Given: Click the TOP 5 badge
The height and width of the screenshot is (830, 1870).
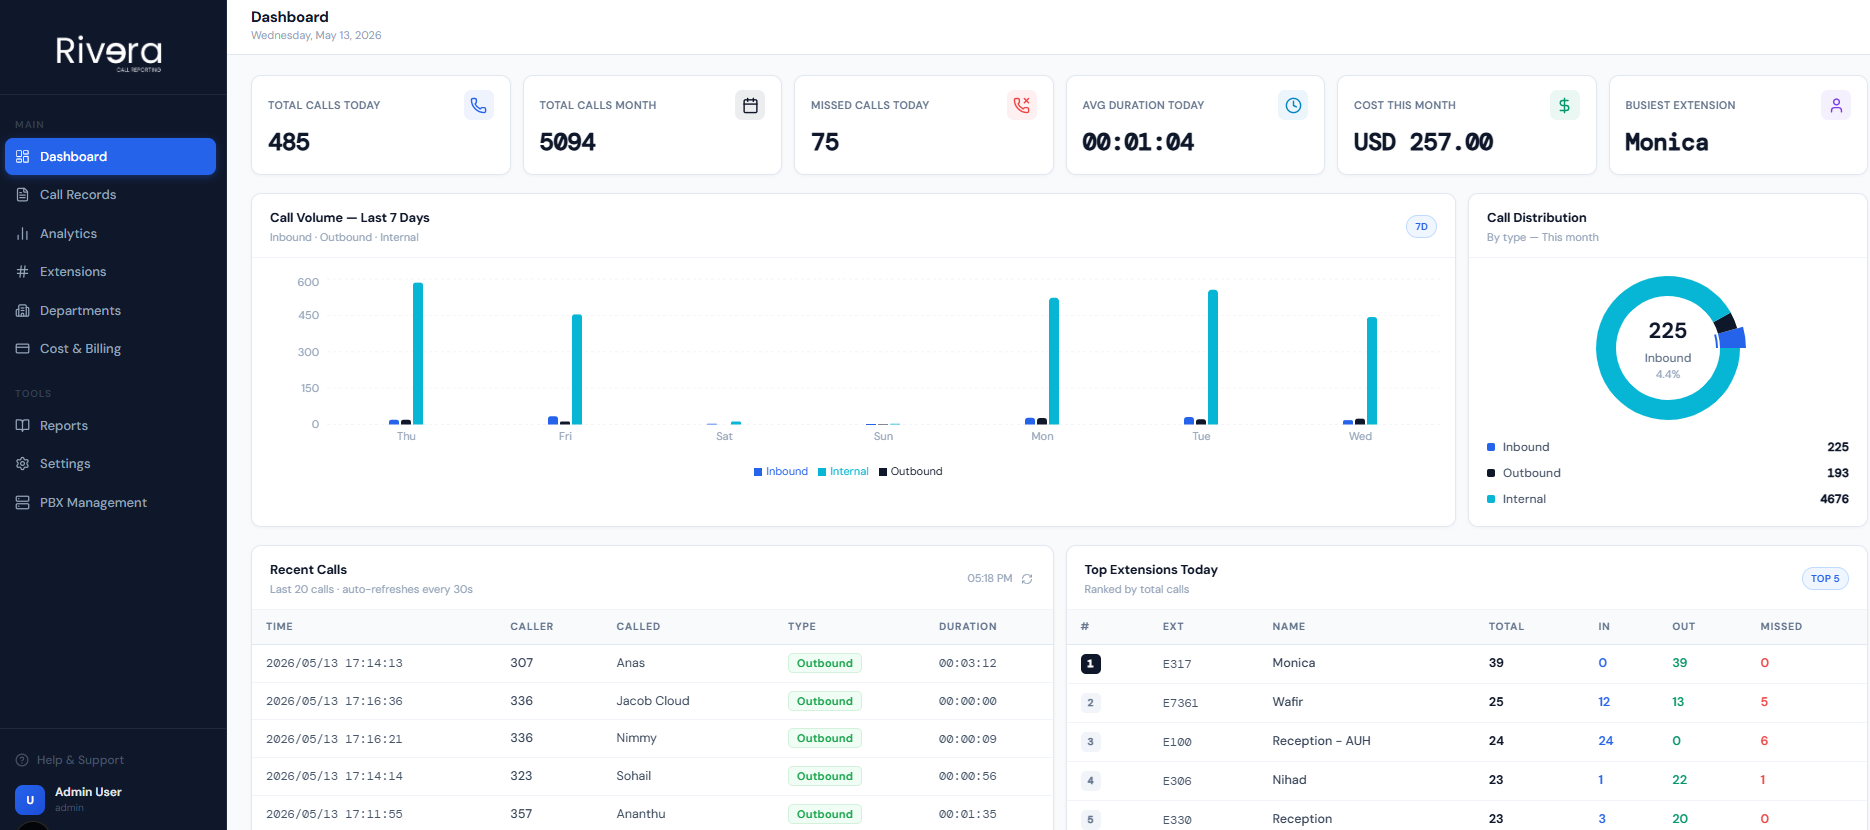Looking at the screenshot, I should [1825, 579].
